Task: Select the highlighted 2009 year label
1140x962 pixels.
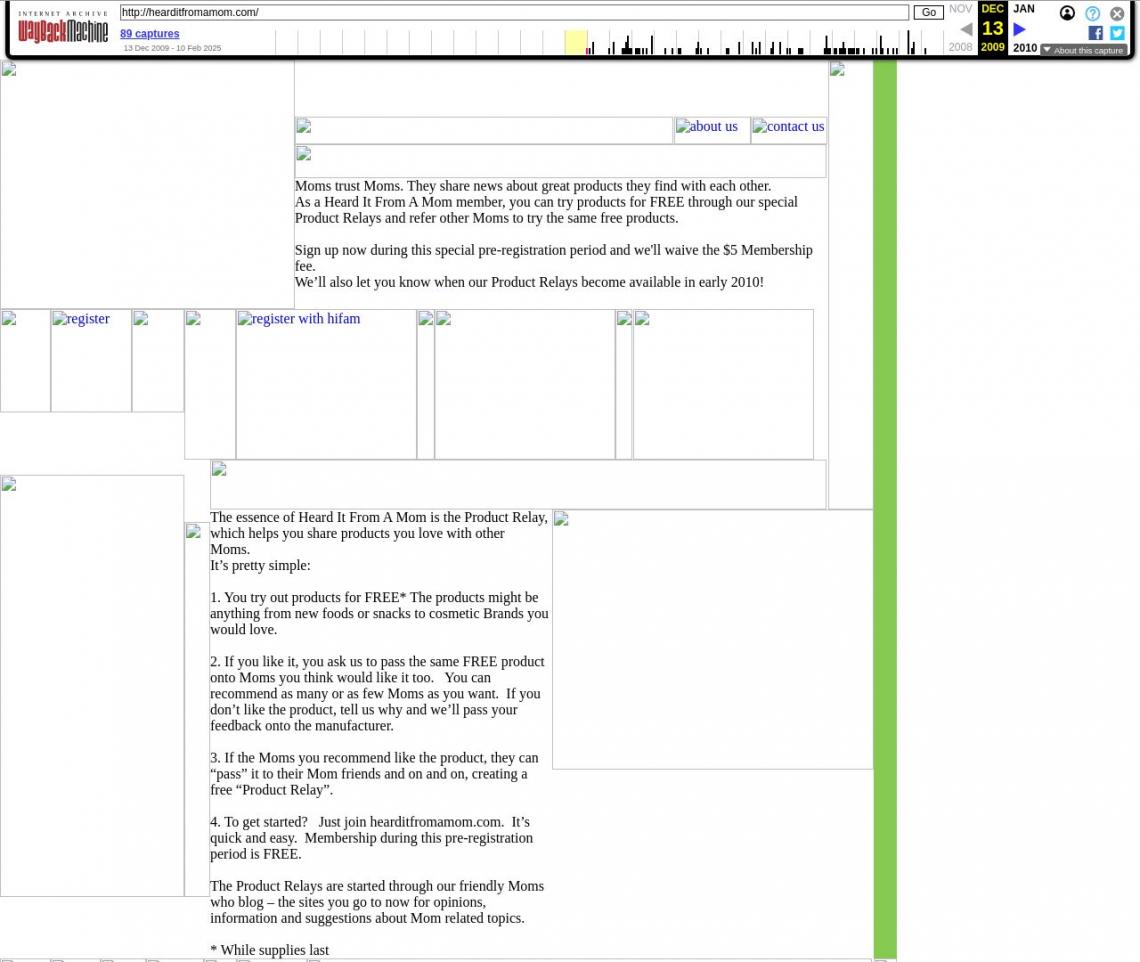Action: 992,47
